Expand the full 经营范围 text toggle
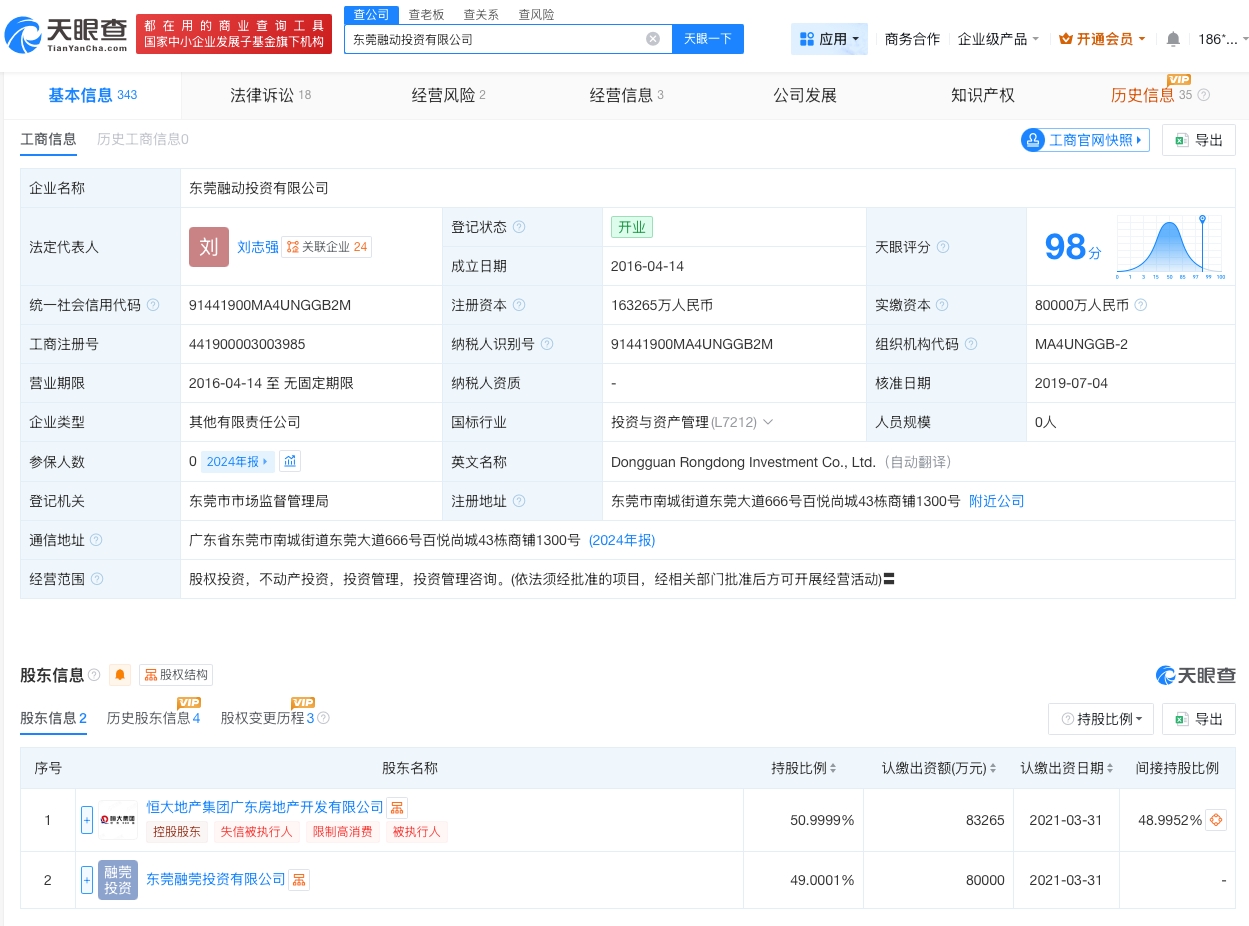 (888, 579)
